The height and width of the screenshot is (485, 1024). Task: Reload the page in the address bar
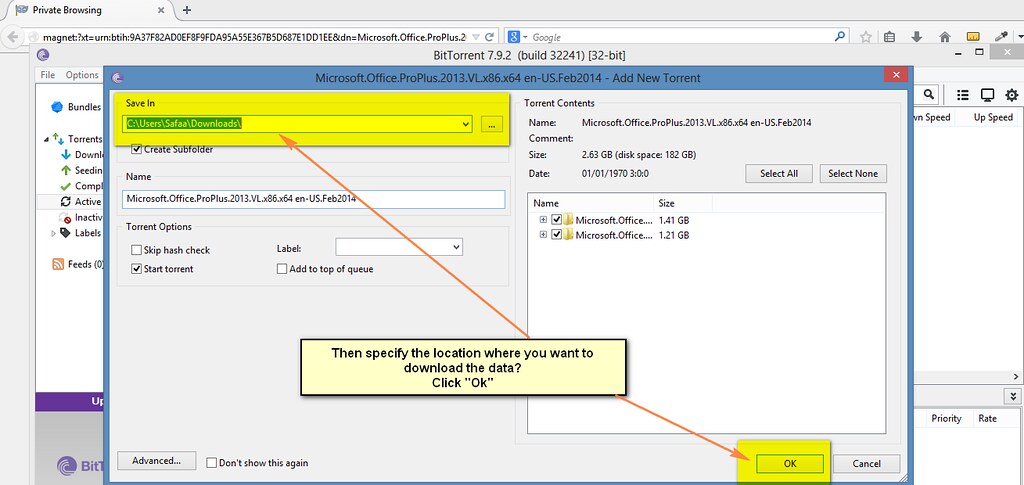490,37
